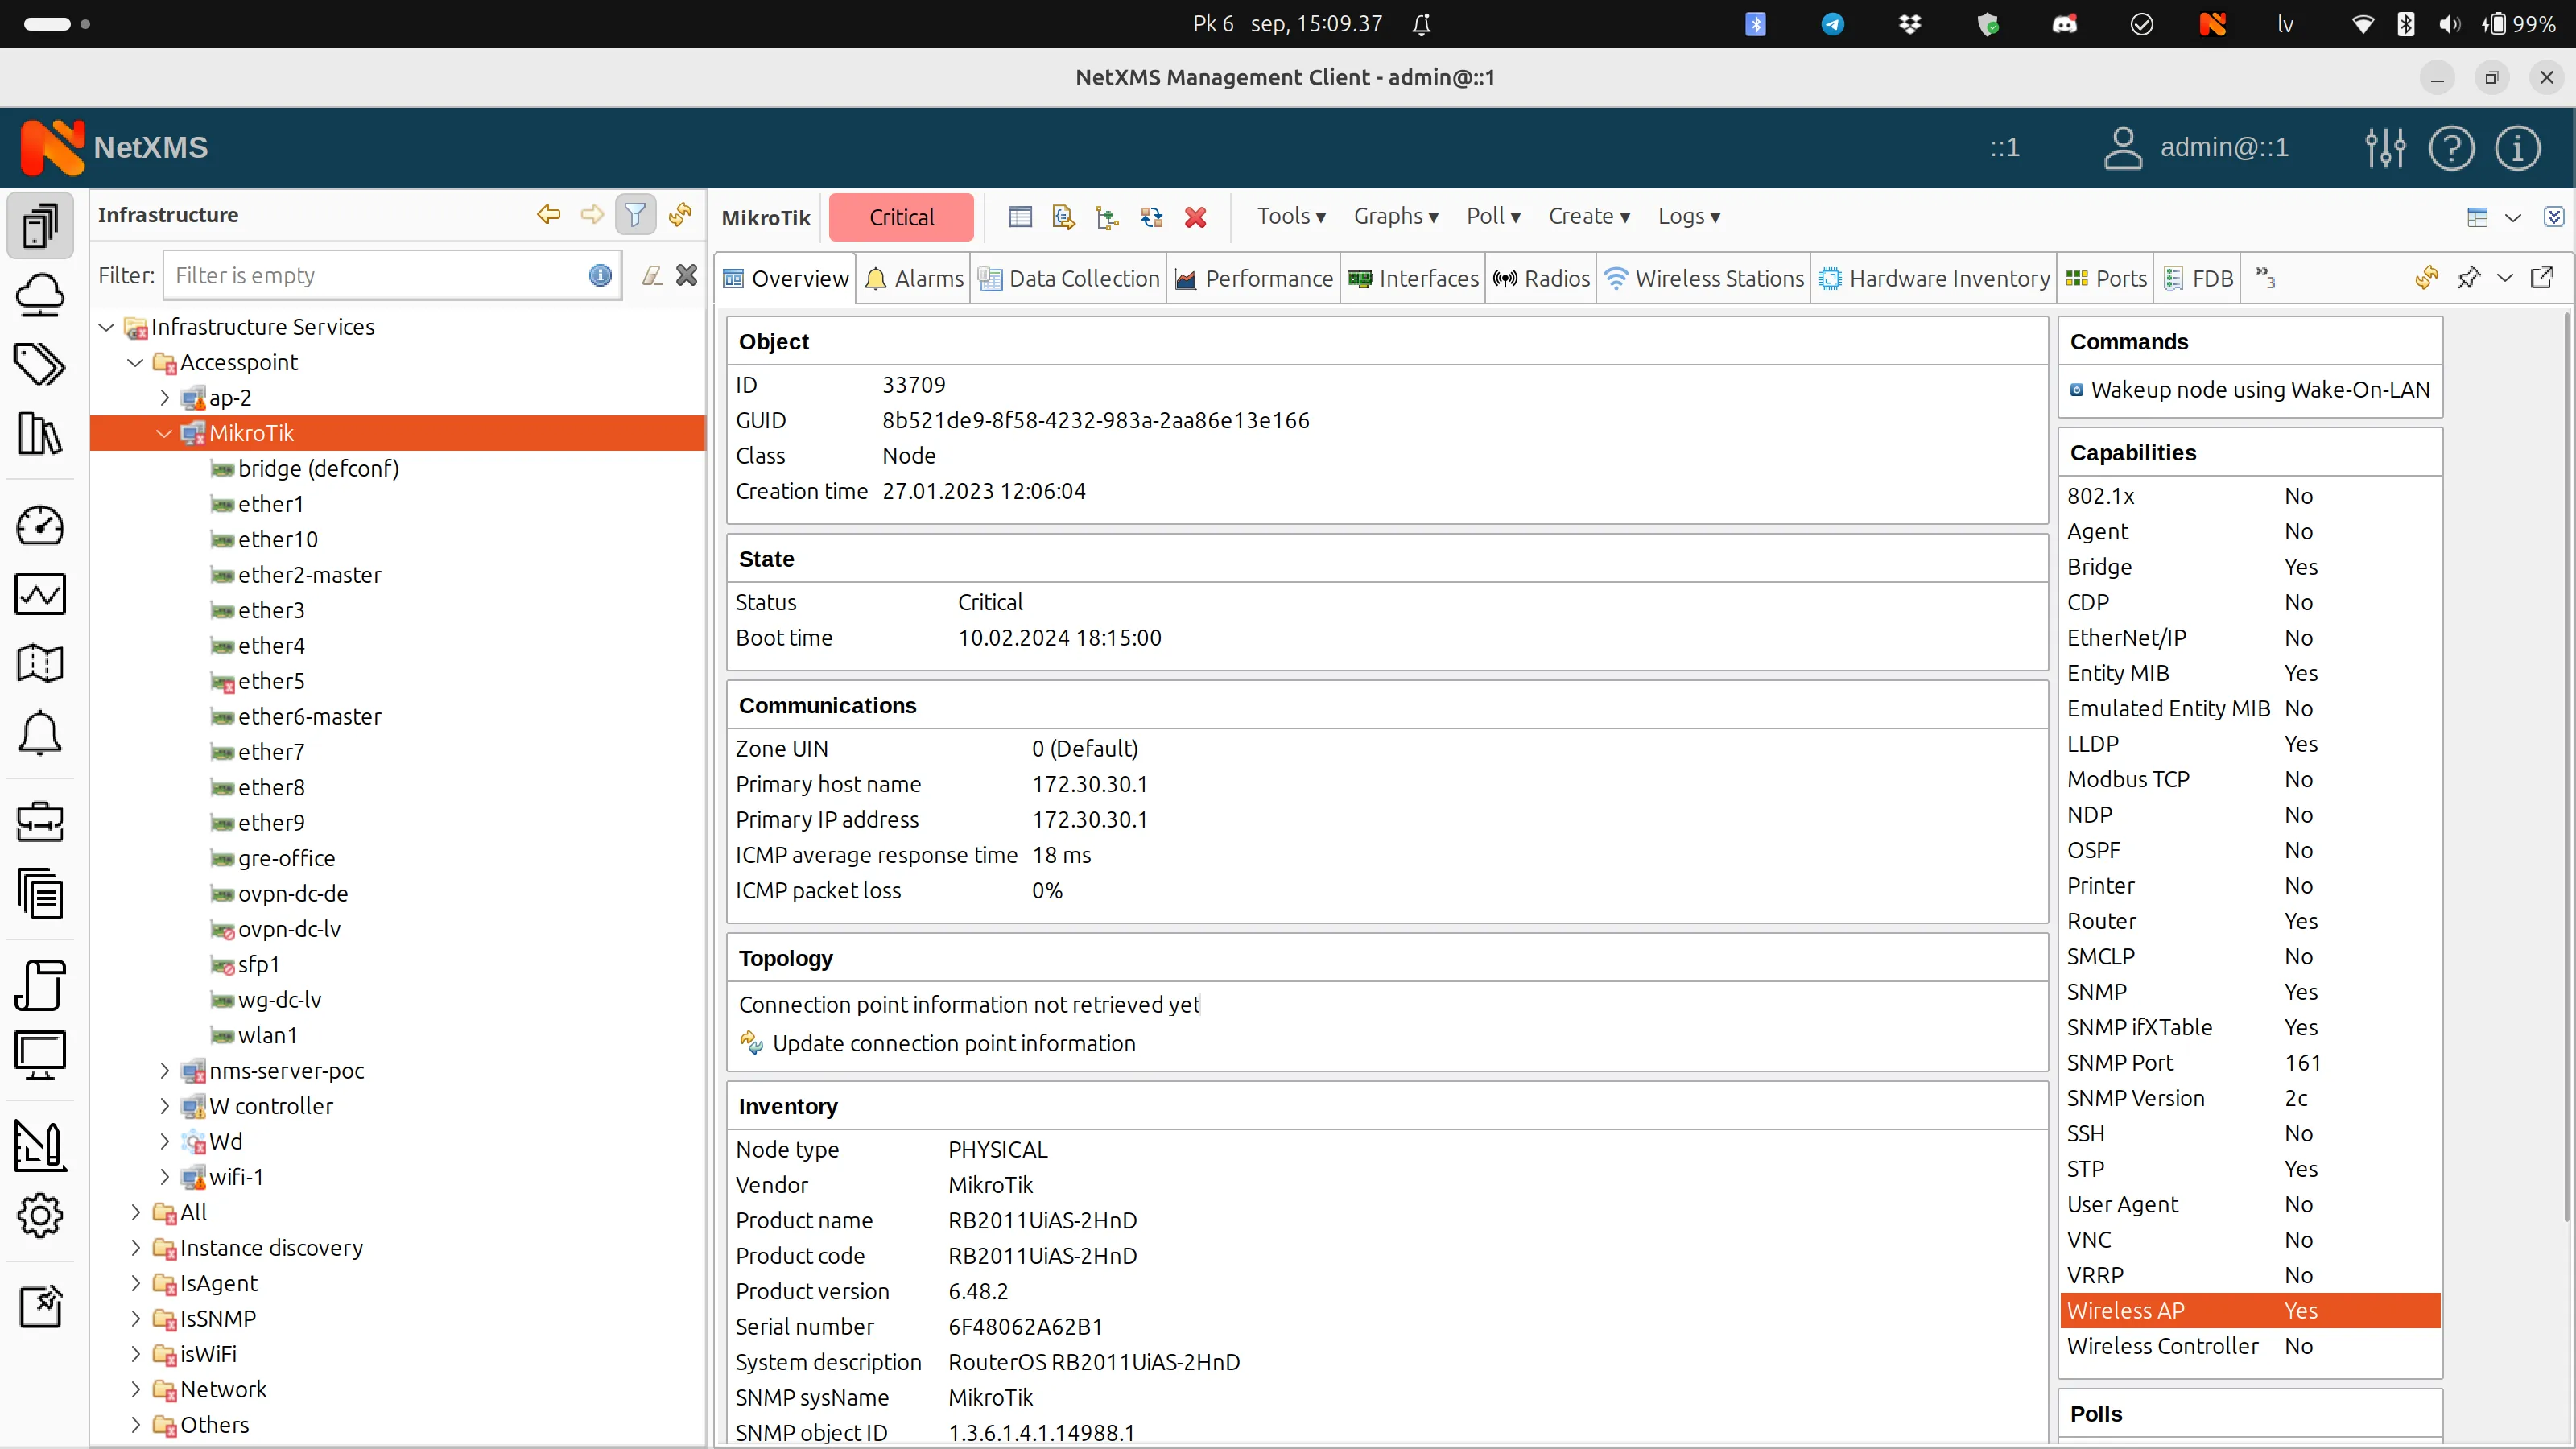This screenshot has width=2576, height=1449.
Task: Open the help question mark icon
Action: tap(2451, 148)
